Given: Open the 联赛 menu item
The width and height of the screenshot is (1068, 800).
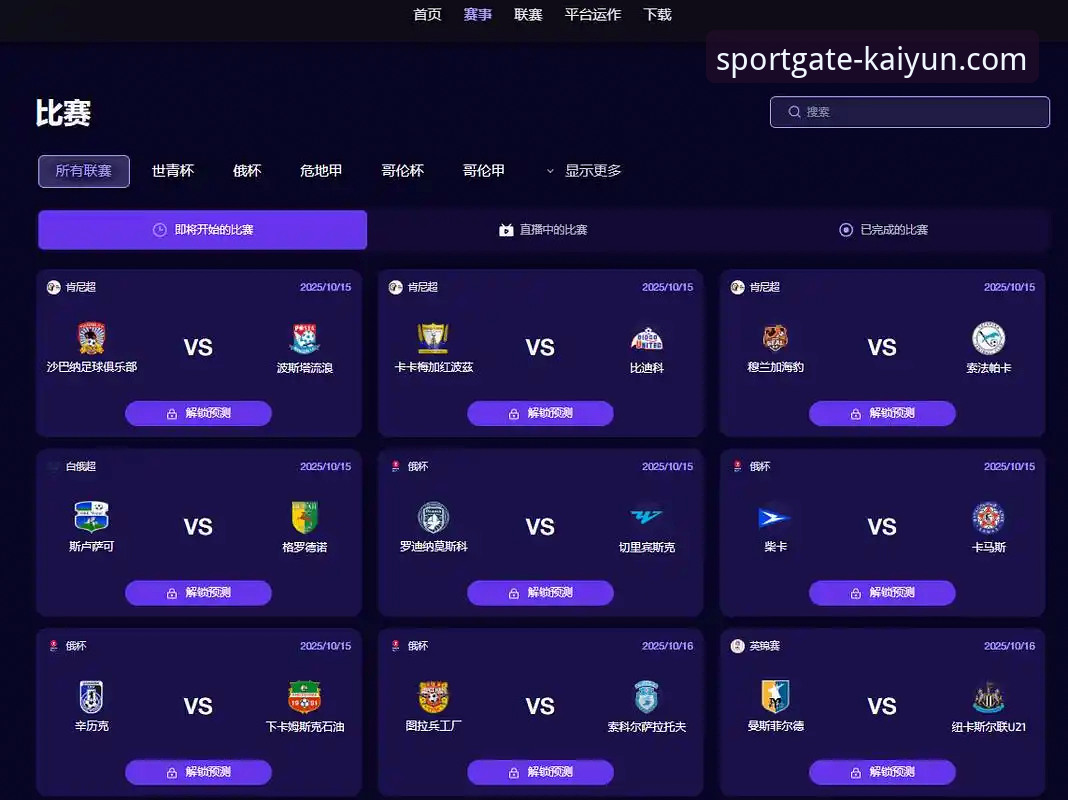Looking at the screenshot, I should point(528,14).
